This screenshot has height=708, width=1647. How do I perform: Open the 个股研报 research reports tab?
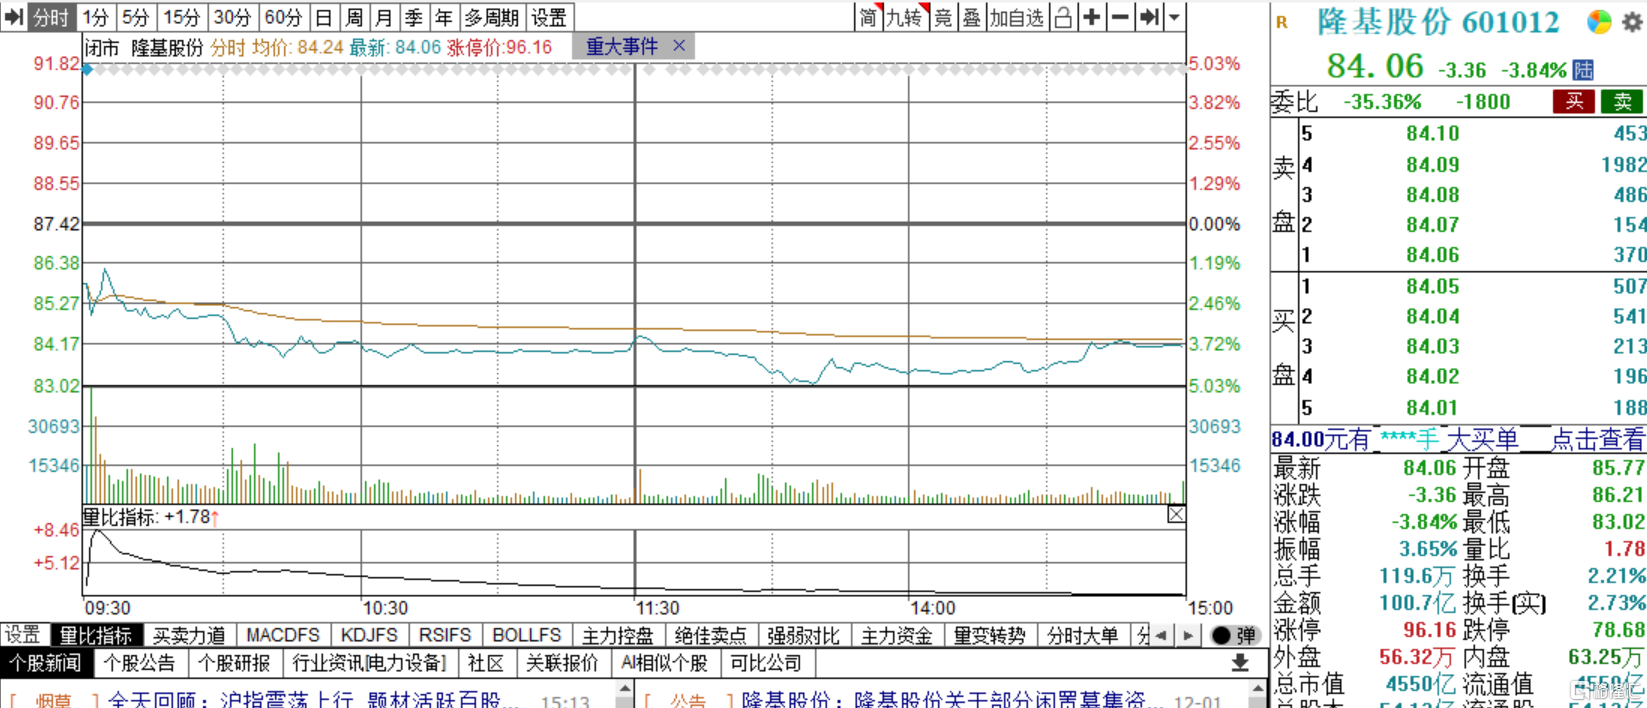pos(234,663)
